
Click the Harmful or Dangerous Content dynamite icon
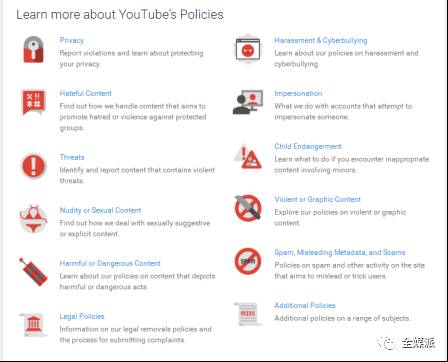click(33, 272)
